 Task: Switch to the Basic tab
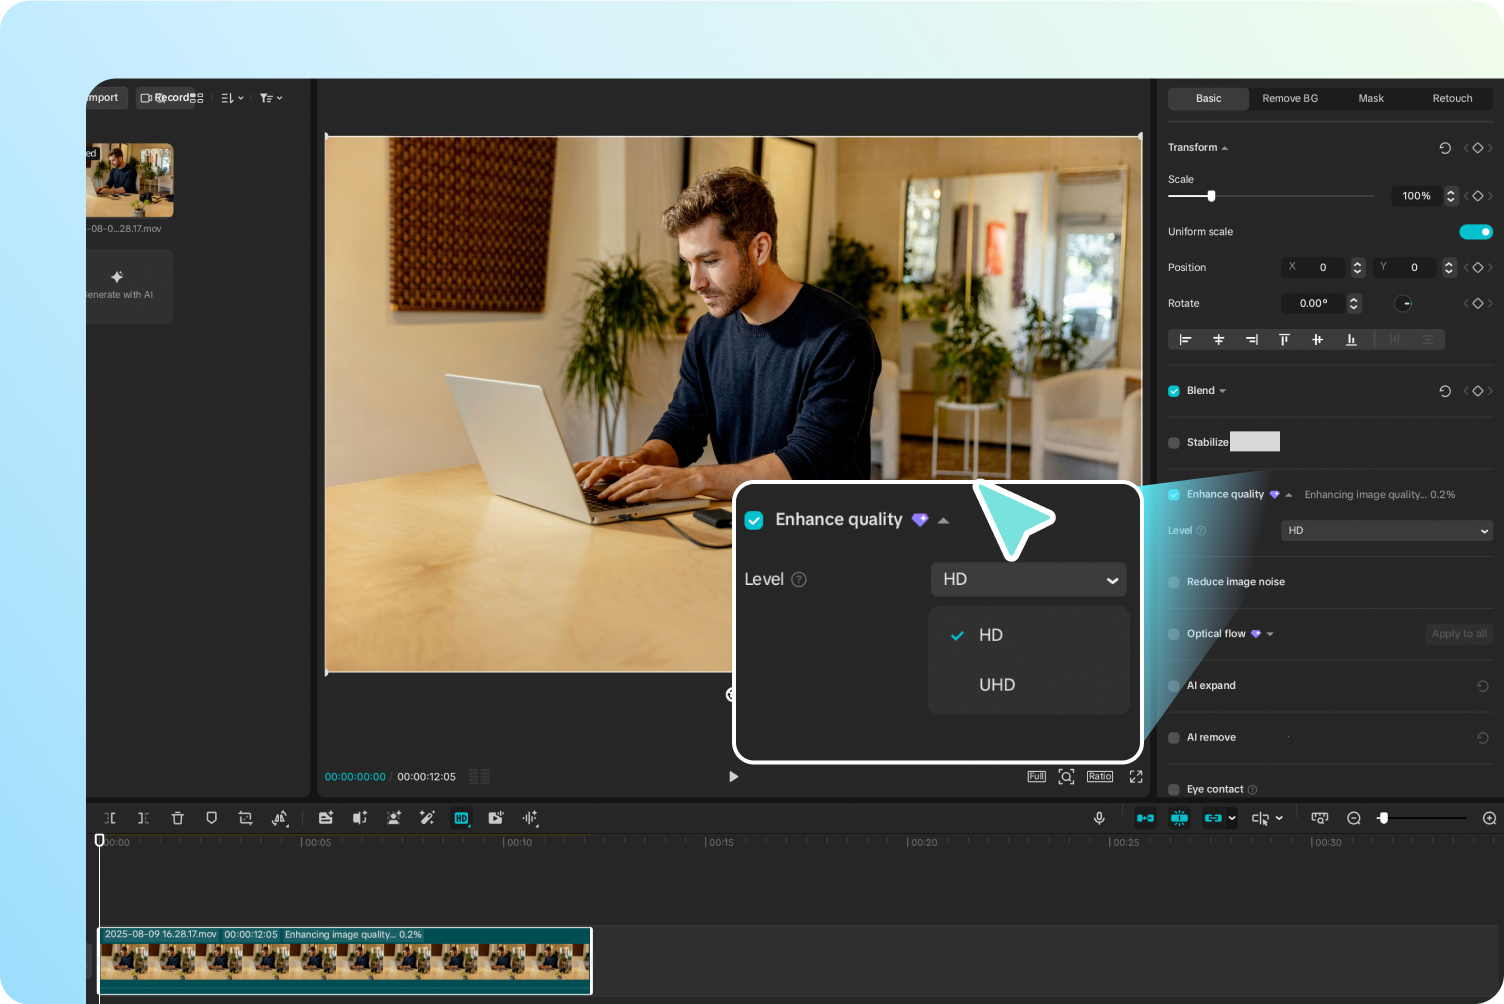(1209, 99)
